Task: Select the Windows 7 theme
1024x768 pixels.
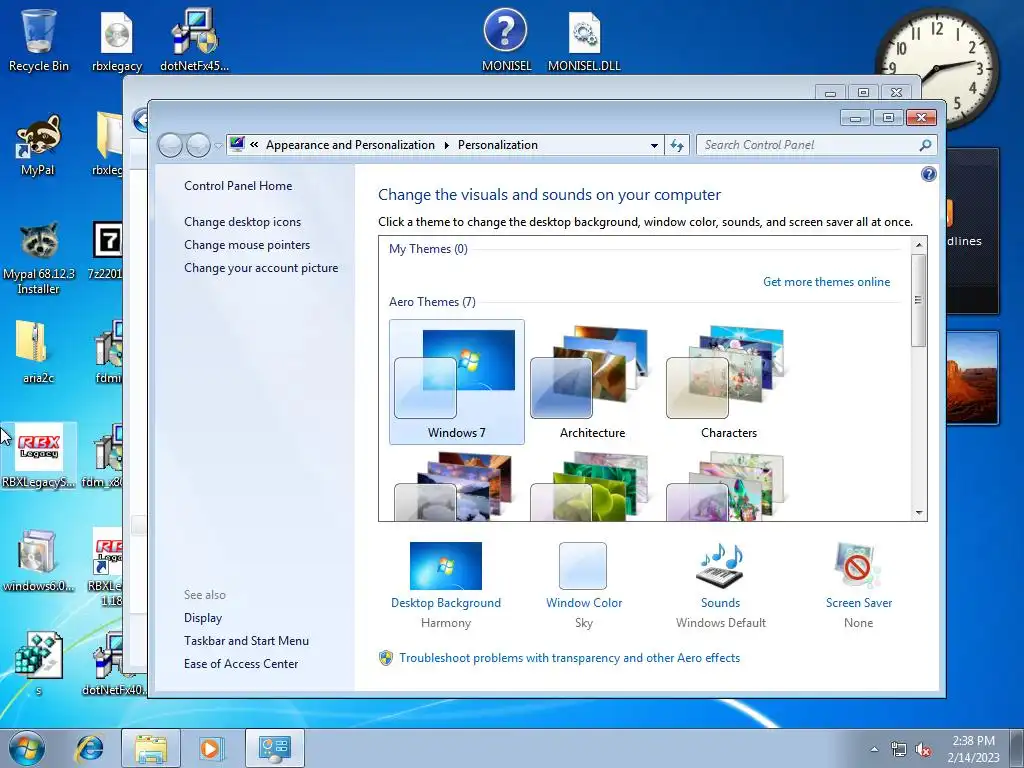Action: coord(456,382)
